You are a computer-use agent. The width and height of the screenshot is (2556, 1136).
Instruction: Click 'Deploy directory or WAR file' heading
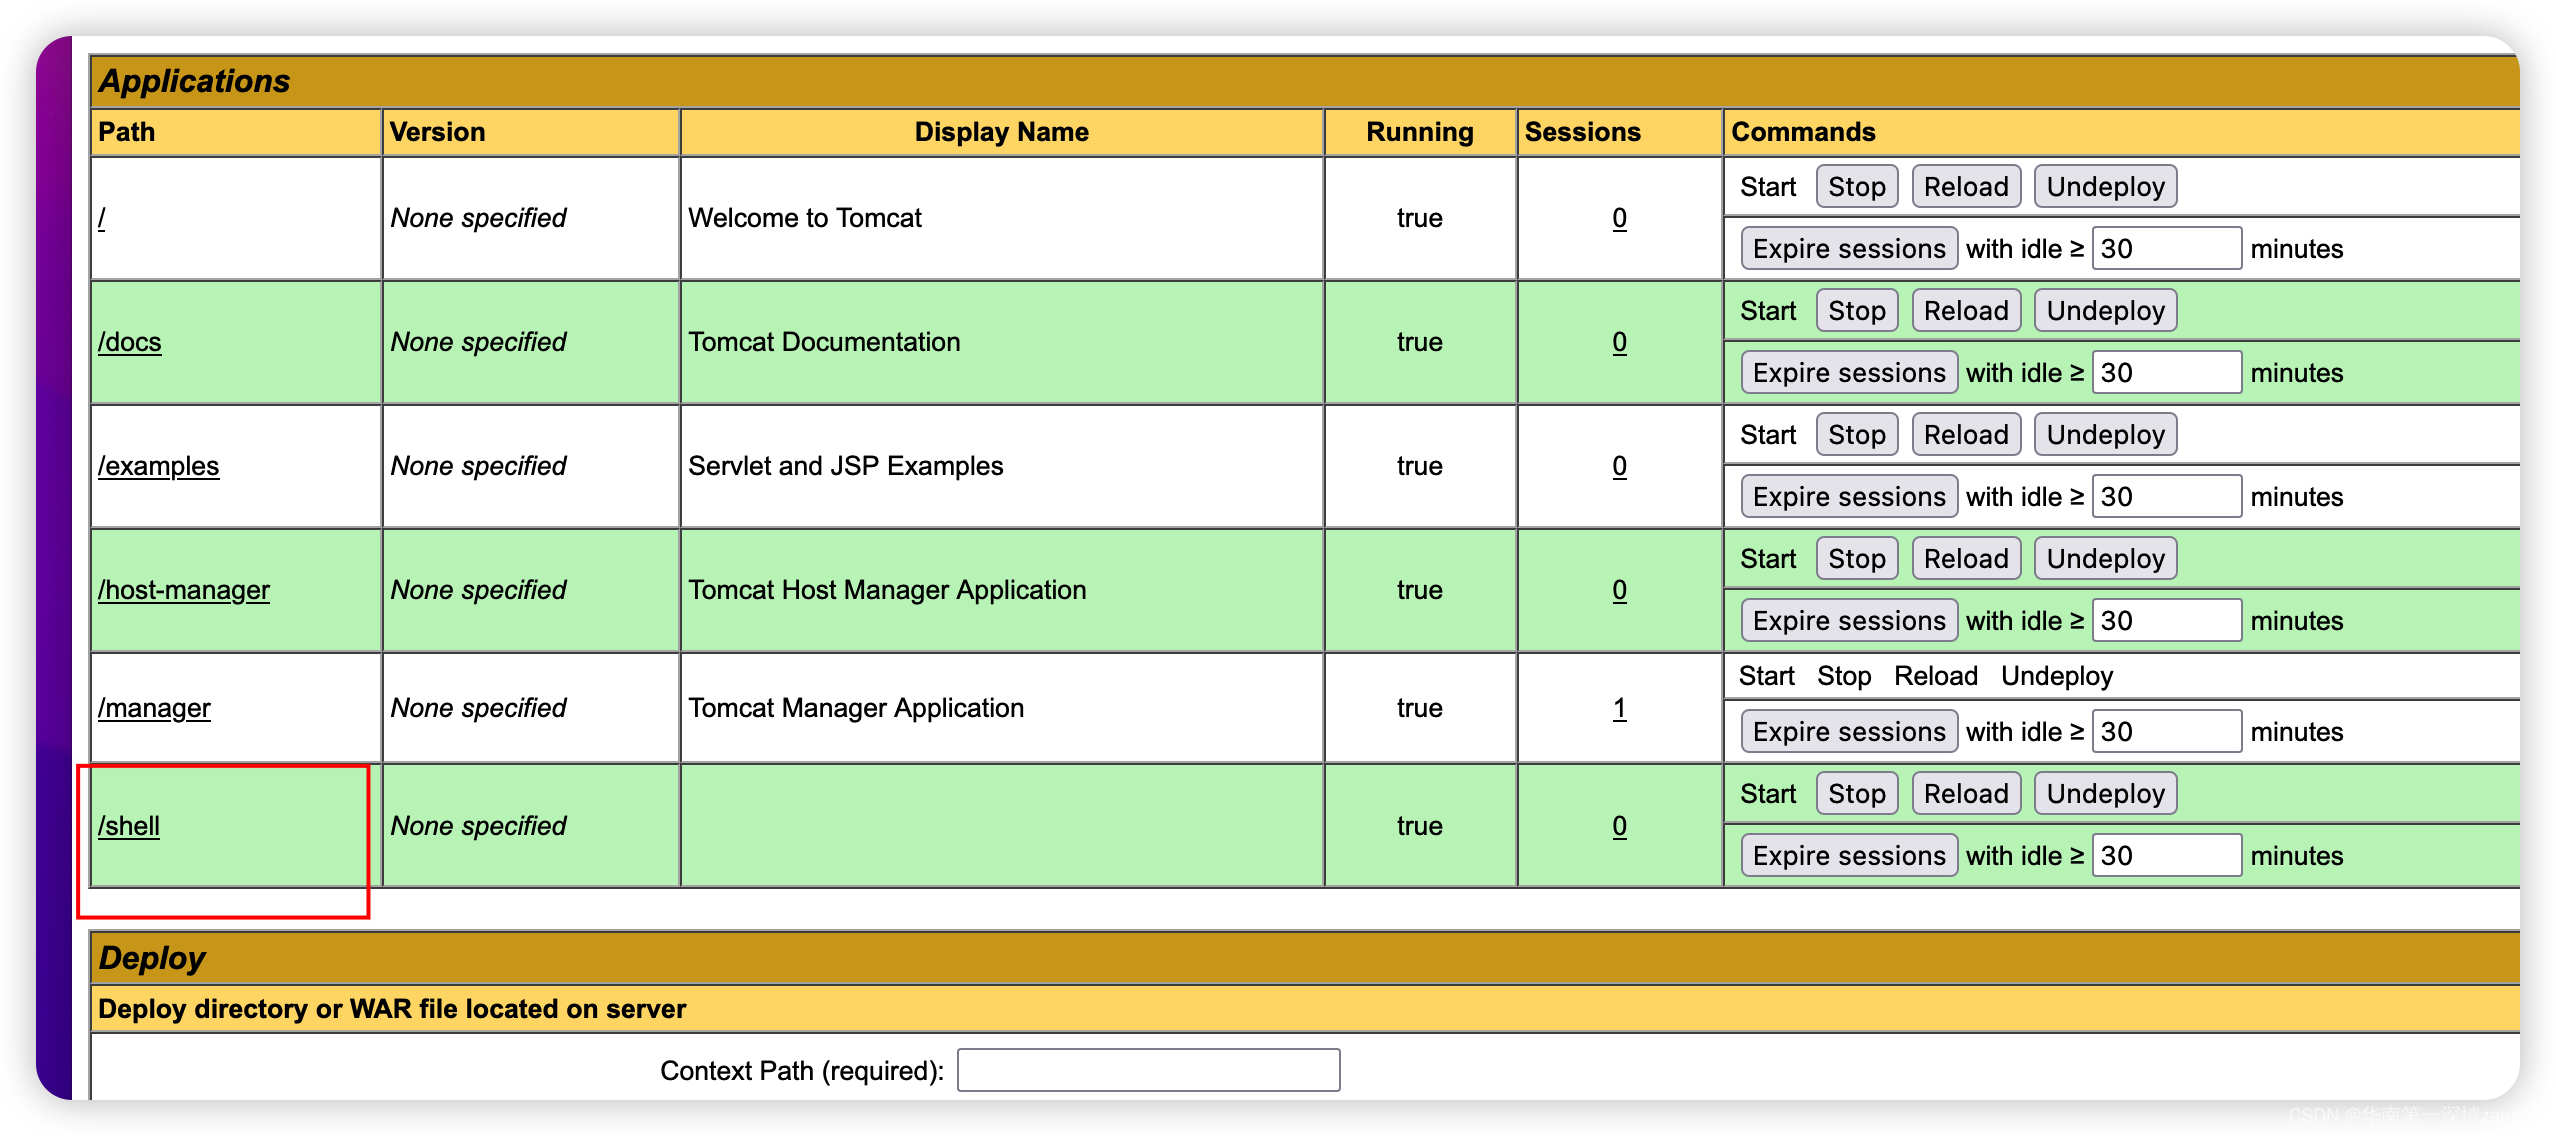(x=392, y=1009)
